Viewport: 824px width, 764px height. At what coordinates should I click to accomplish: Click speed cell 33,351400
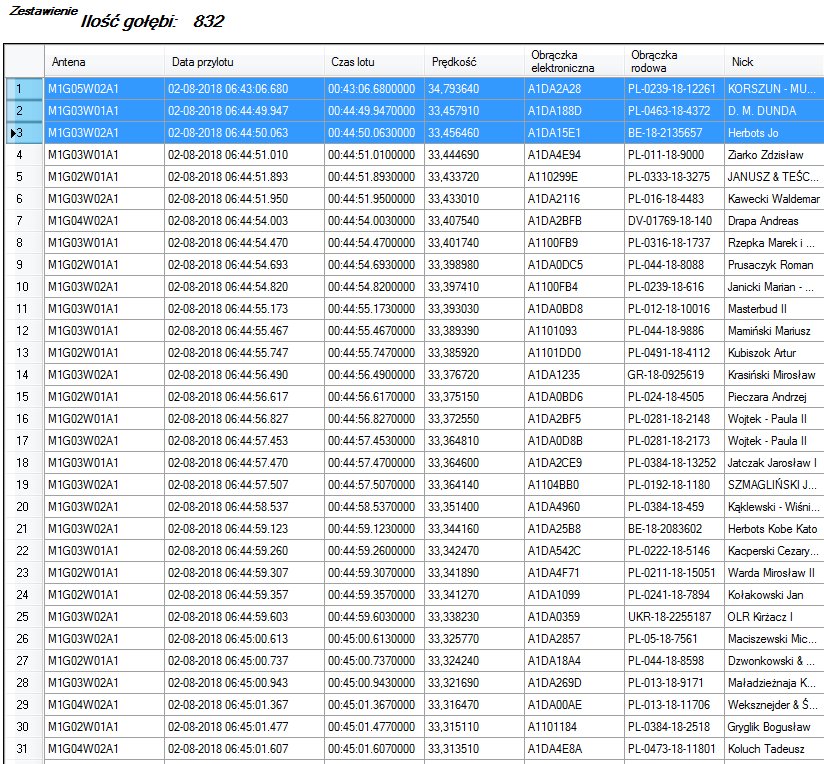point(474,507)
